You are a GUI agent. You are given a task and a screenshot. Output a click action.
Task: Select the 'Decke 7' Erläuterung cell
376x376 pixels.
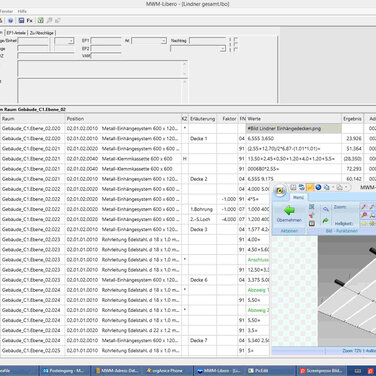pos(202,341)
